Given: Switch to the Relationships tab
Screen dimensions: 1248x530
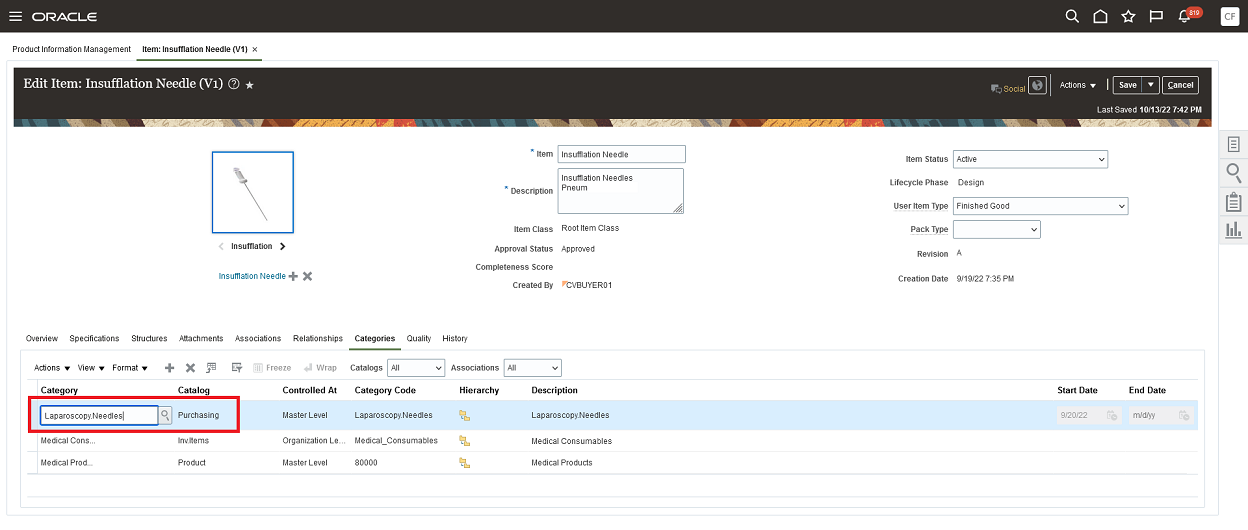Looking at the screenshot, I should click(318, 338).
